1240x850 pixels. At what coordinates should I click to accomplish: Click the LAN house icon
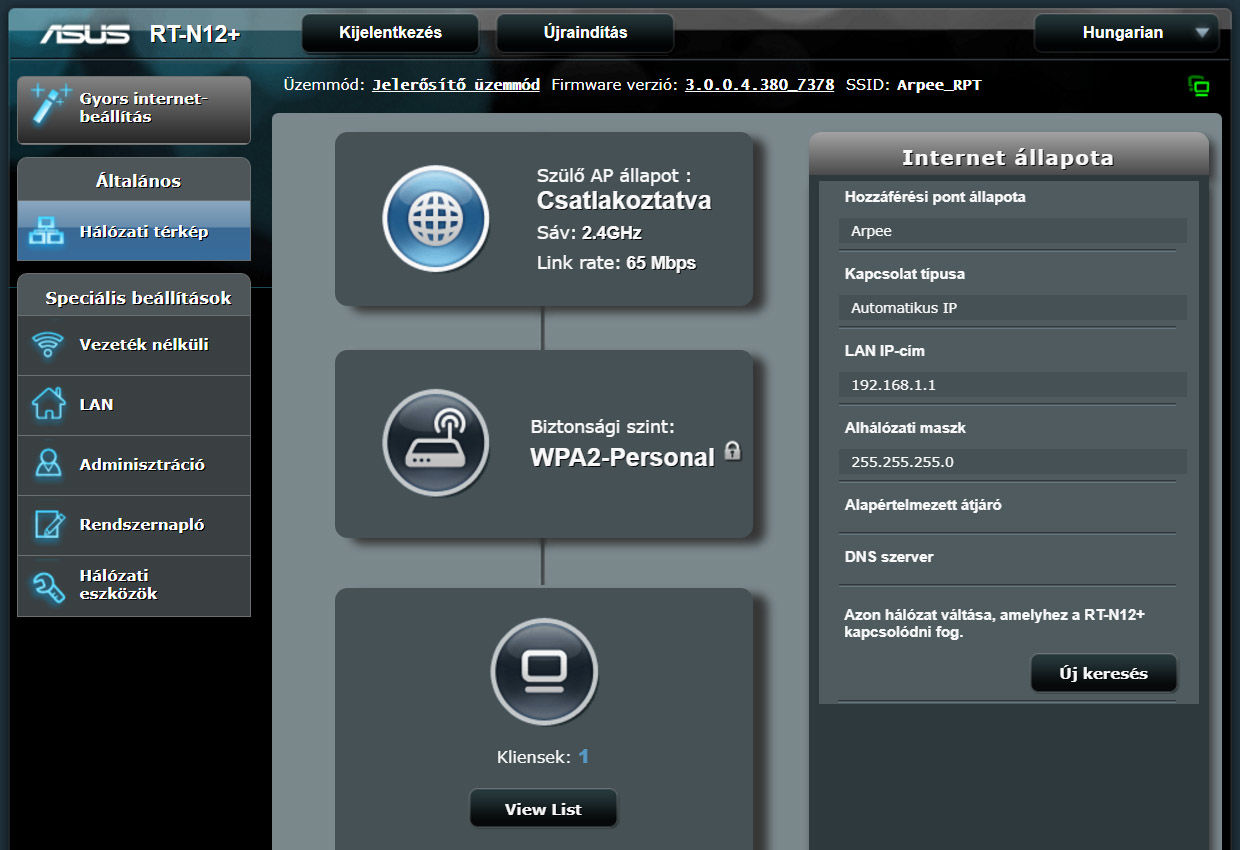click(x=48, y=404)
